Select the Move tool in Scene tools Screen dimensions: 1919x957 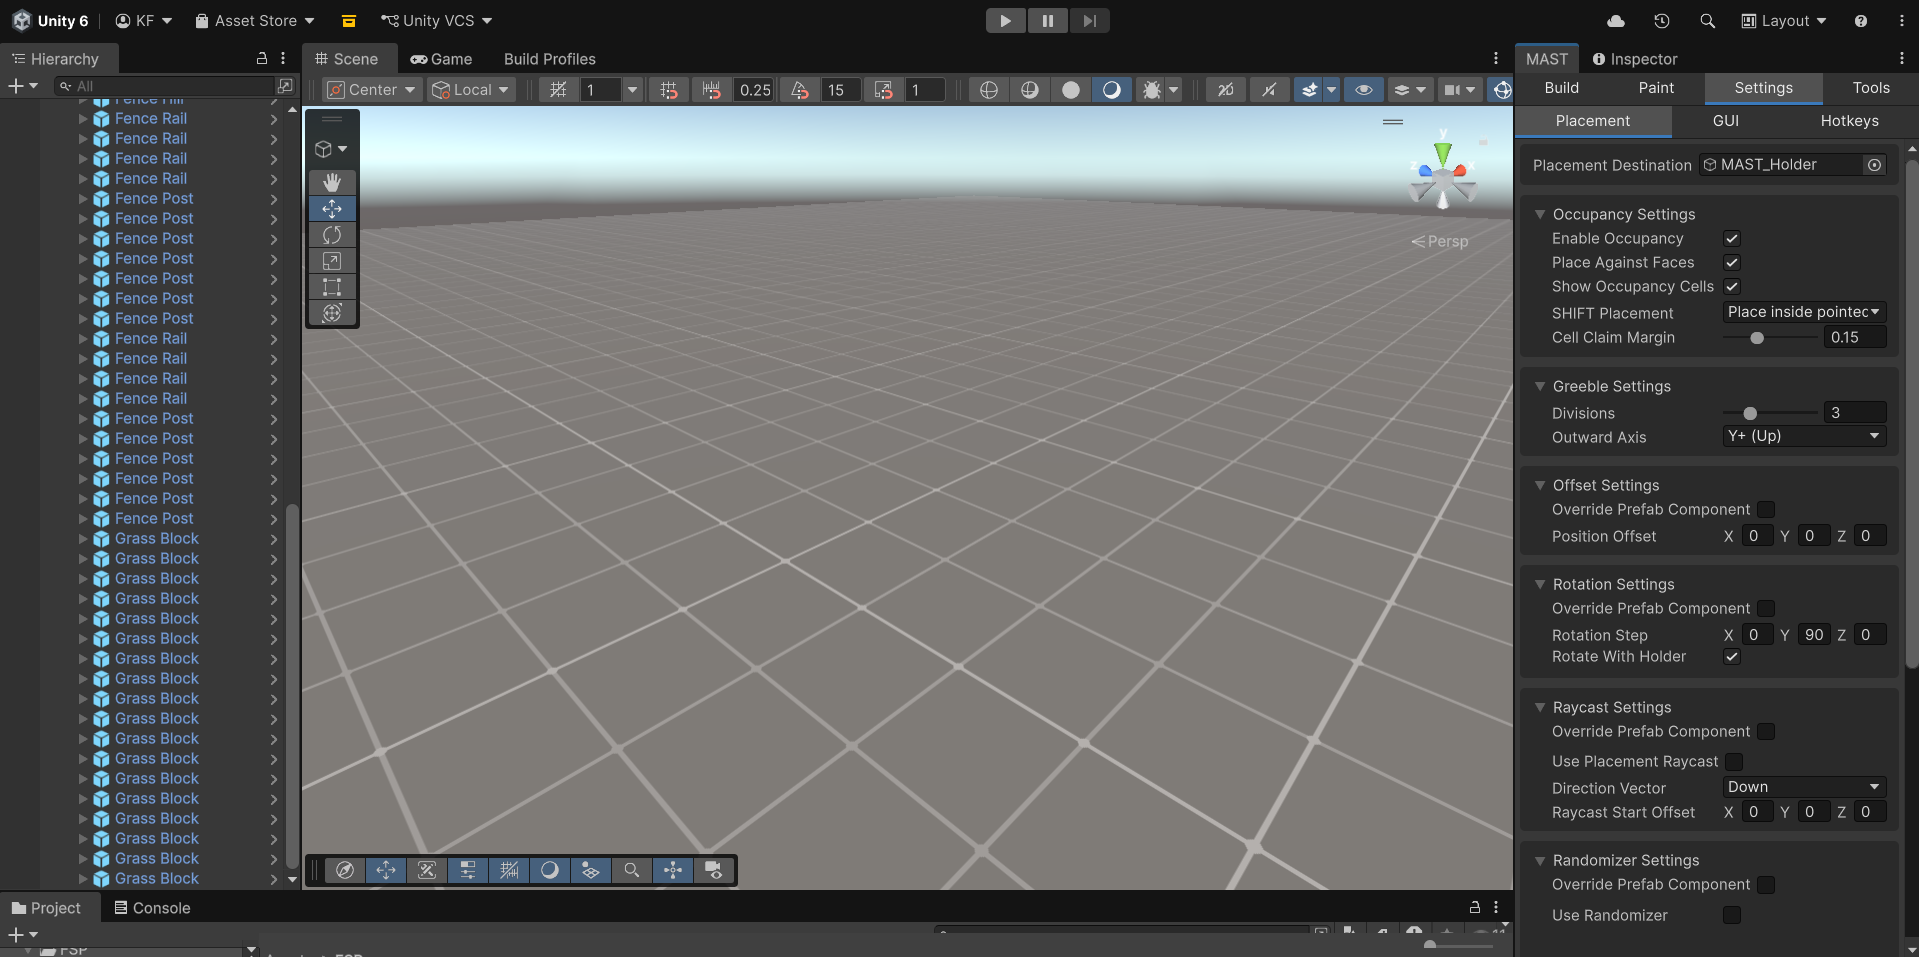click(x=332, y=208)
